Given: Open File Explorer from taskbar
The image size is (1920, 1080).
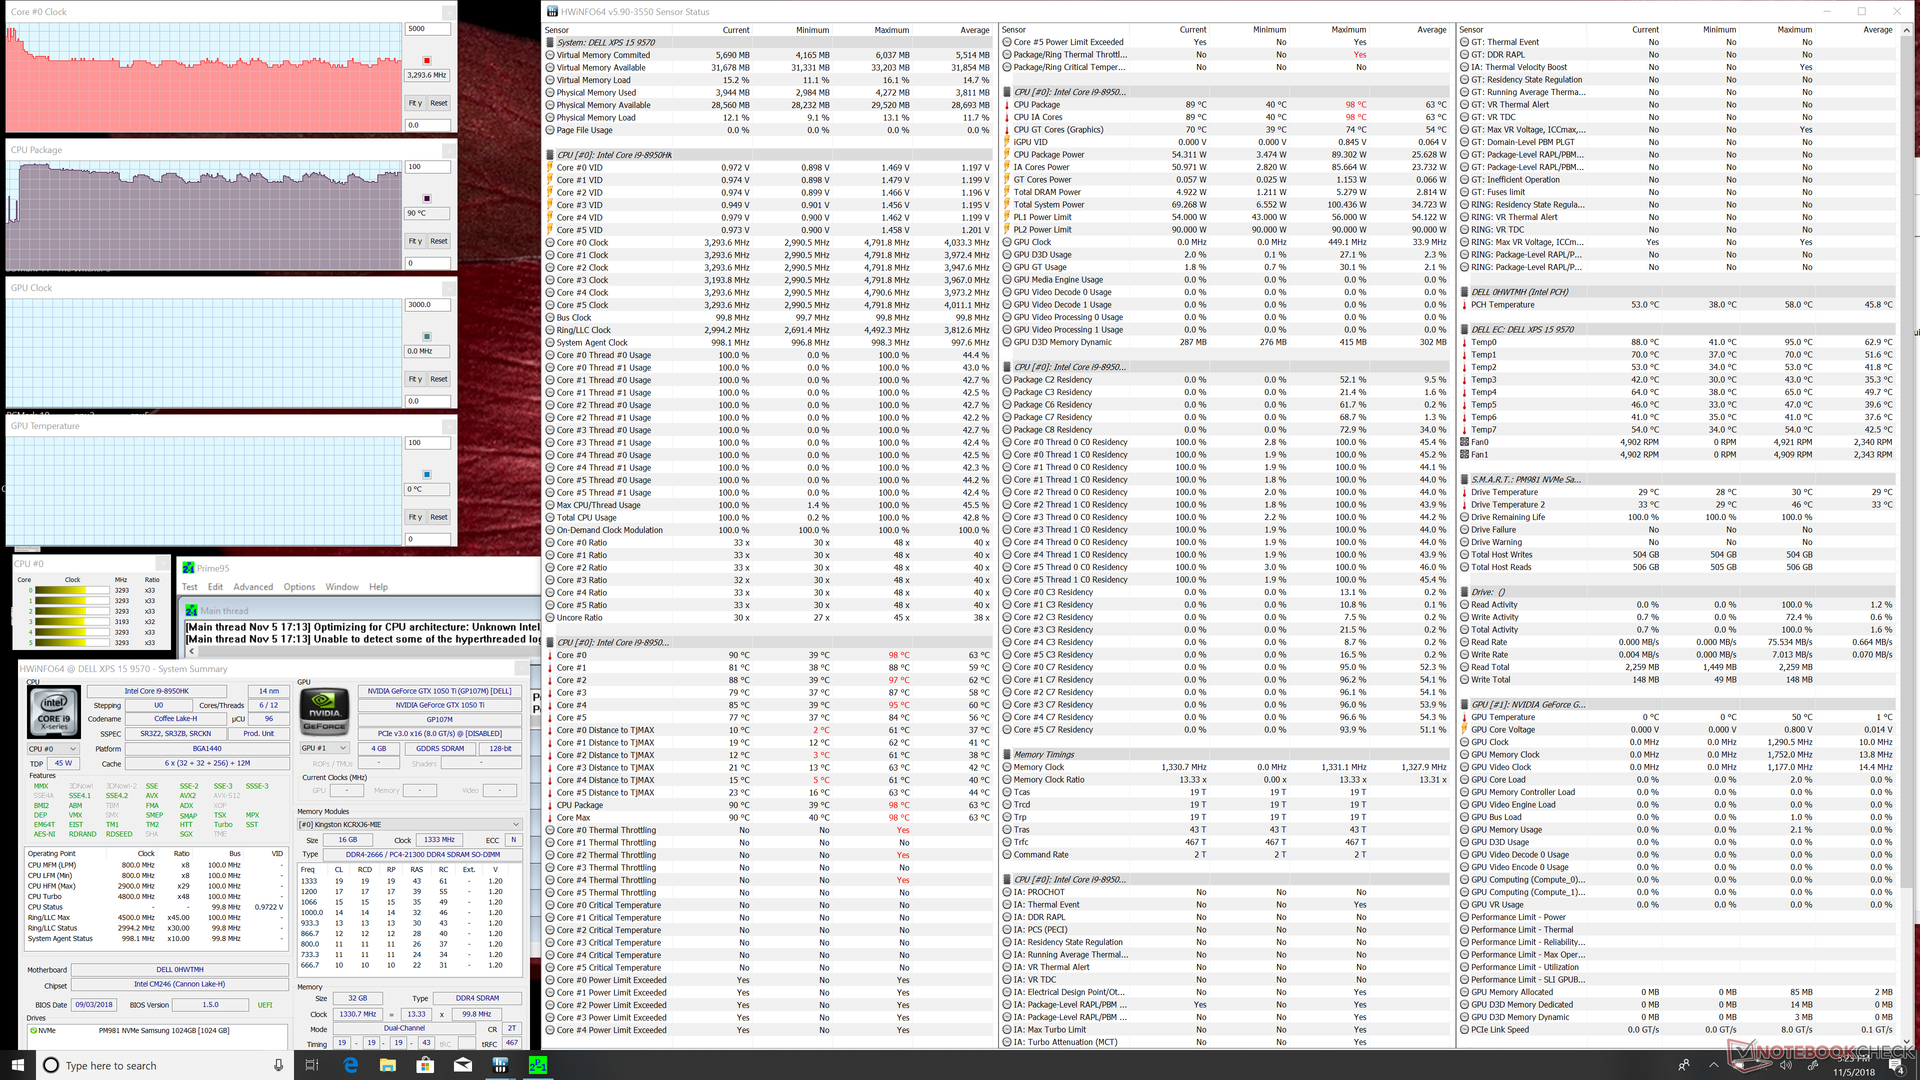Looking at the screenshot, I should pos(388,1065).
